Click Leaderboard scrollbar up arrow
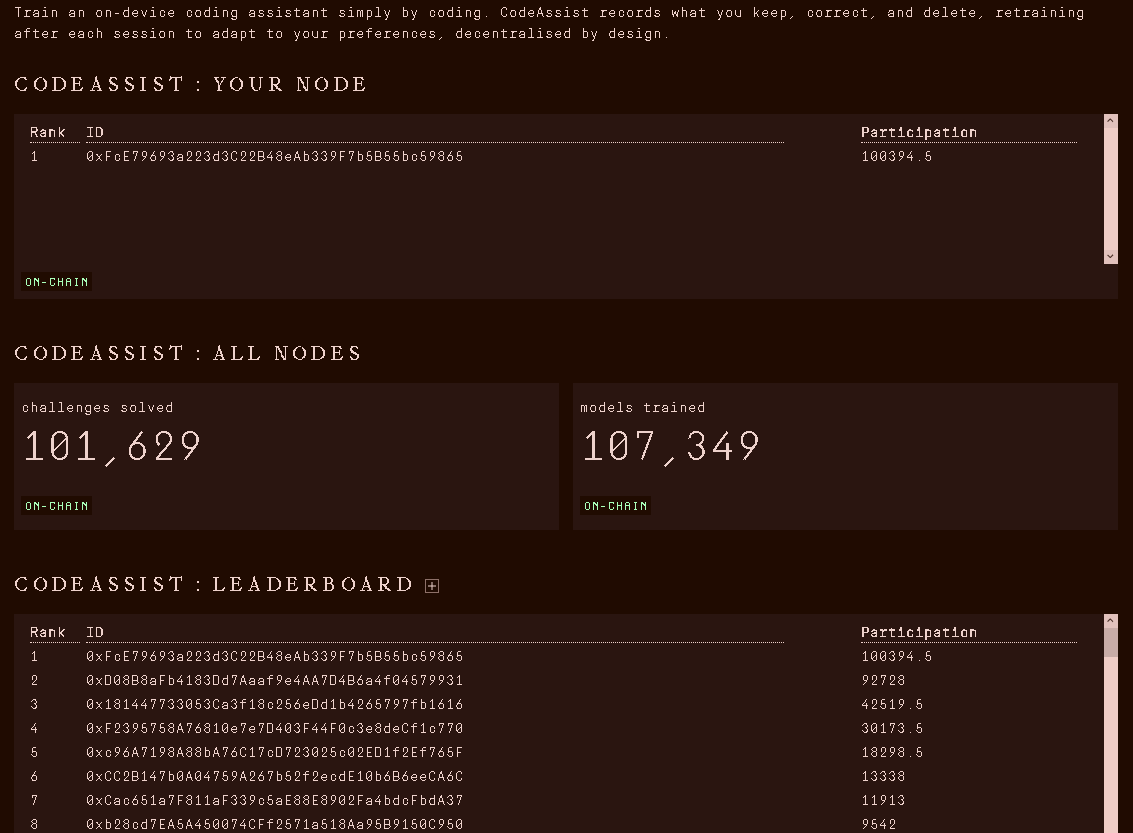Viewport: 1133px width, 833px height. coord(1111,621)
